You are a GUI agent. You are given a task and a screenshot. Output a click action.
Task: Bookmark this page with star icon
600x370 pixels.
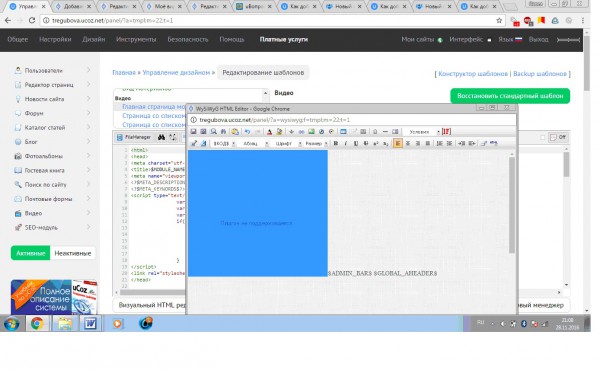pyautogui.click(x=499, y=21)
